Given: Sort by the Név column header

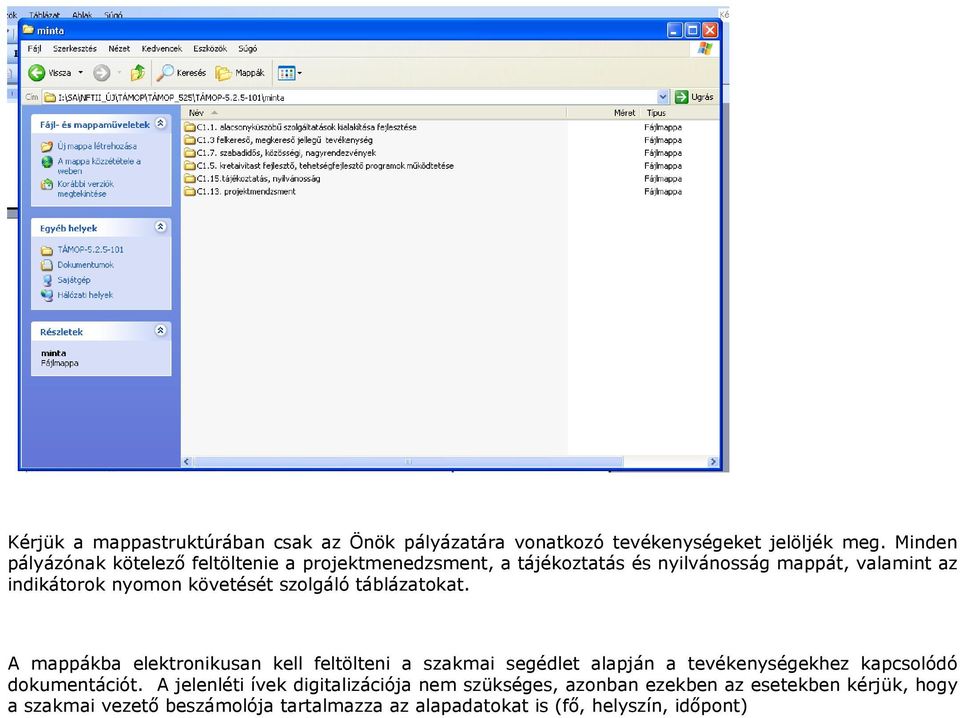Looking at the screenshot, I should click(374, 113).
